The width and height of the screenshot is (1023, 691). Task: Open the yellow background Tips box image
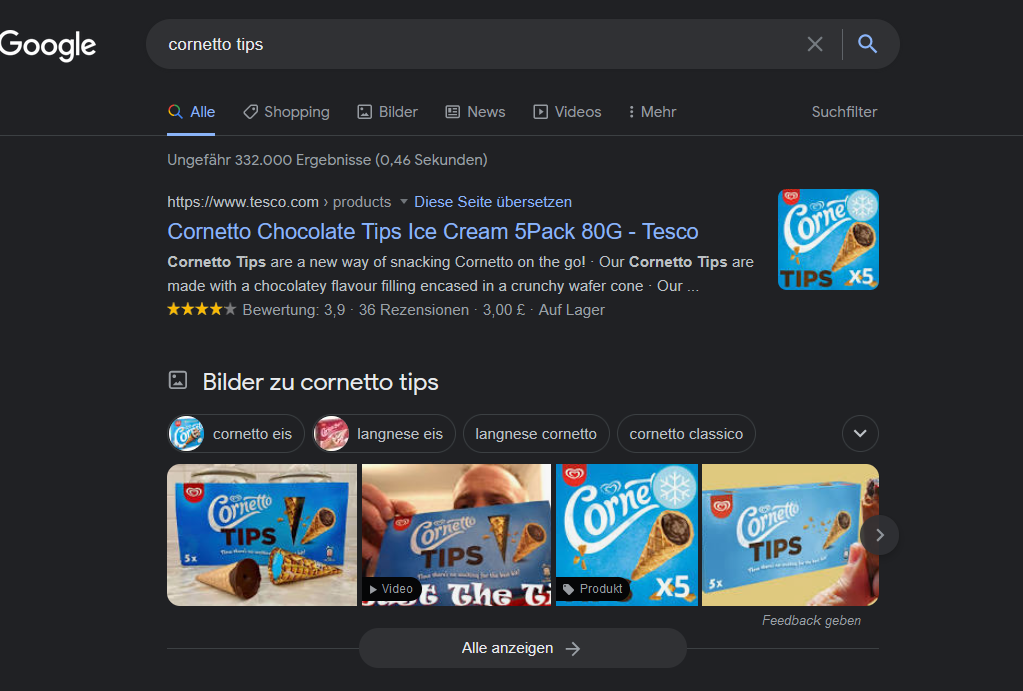(x=789, y=535)
